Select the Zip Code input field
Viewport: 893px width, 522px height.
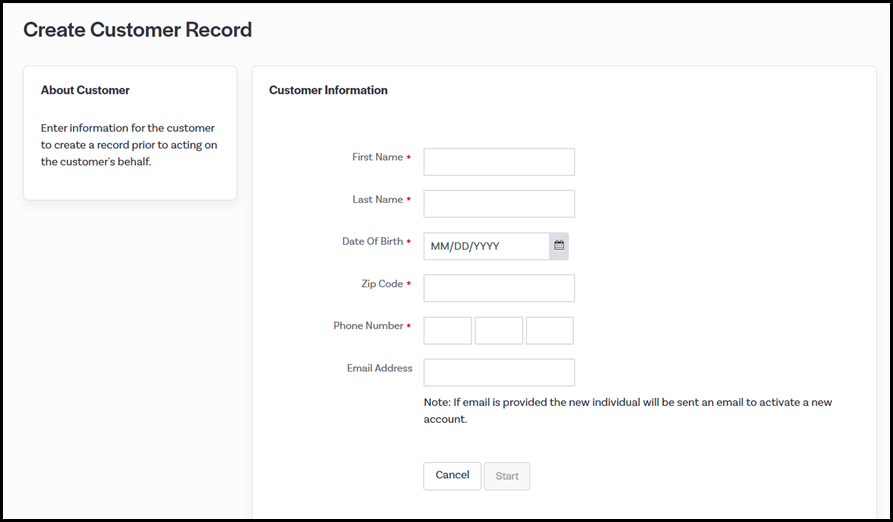tap(499, 288)
